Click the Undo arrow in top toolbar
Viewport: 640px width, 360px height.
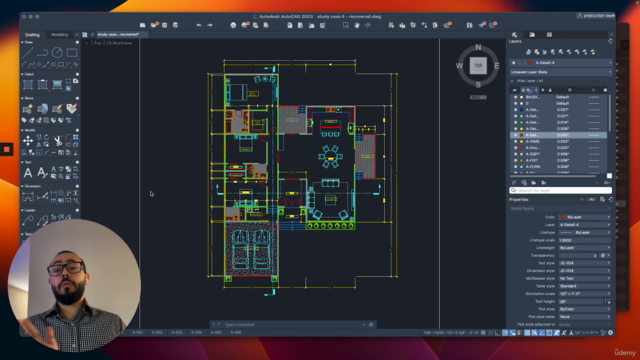click(x=199, y=25)
